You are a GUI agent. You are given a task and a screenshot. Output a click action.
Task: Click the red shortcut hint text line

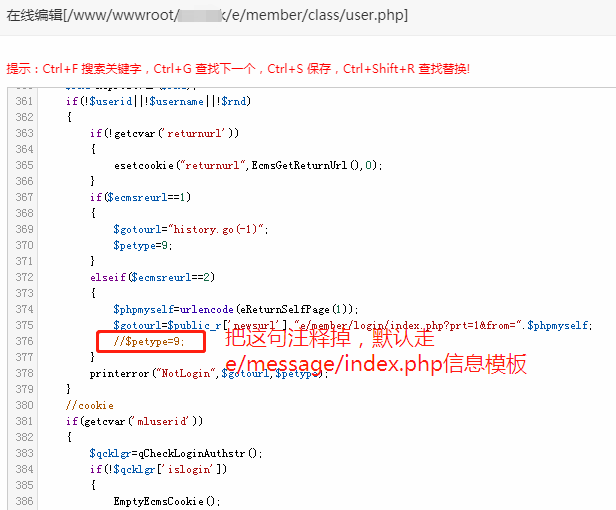tap(238, 69)
